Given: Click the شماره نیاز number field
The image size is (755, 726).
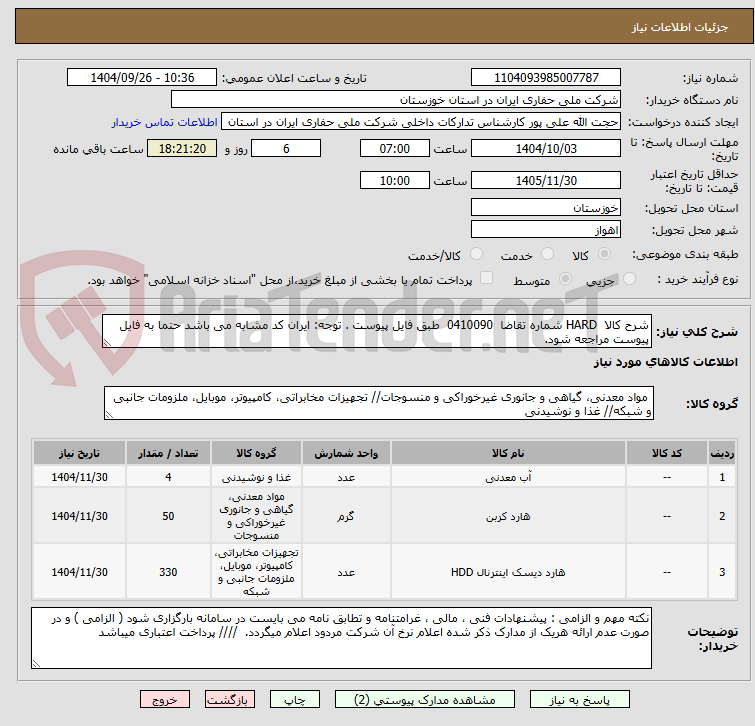Looking at the screenshot, I should pos(546,78).
